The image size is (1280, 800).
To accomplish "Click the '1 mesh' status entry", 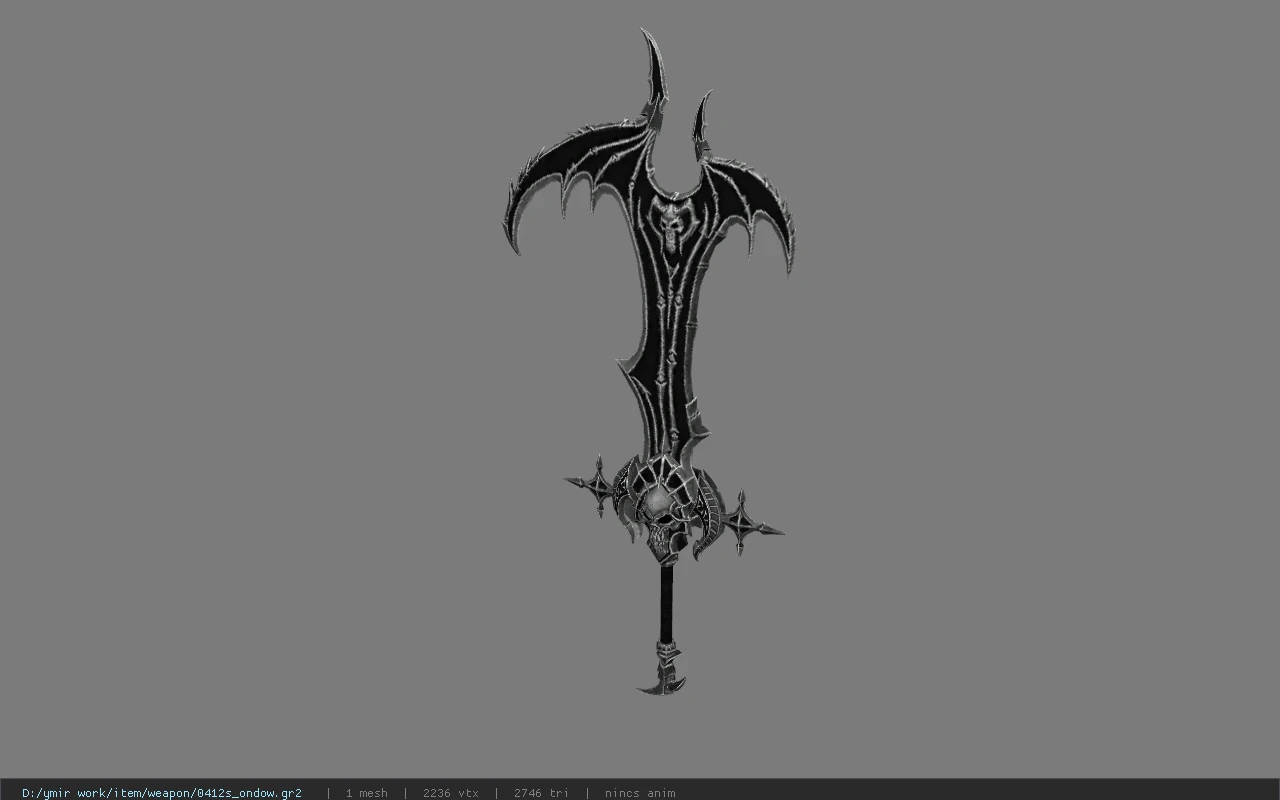I will [x=366, y=793].
